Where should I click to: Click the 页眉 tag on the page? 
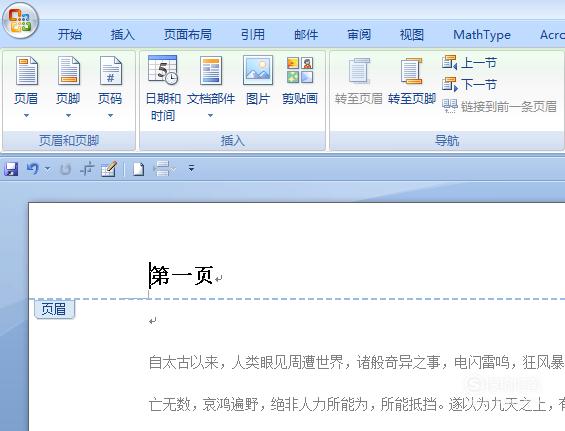[x=54, y=310]
